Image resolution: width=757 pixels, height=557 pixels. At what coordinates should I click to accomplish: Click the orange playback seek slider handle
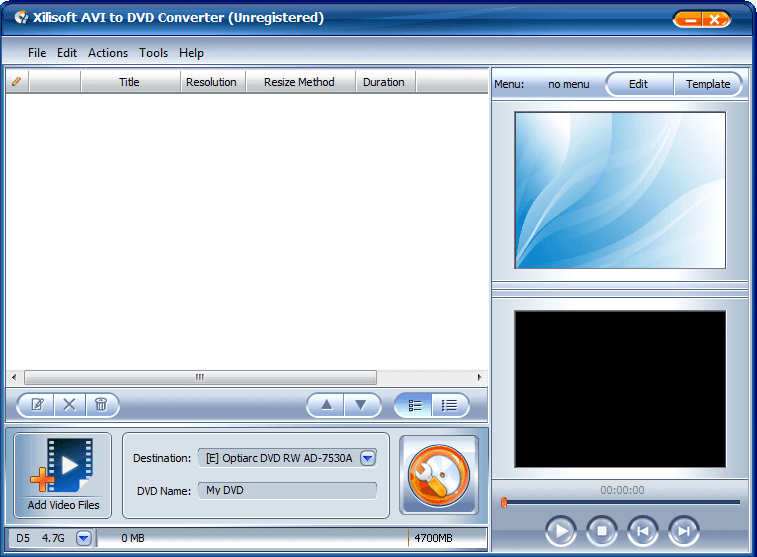click(x=504, y=502)
